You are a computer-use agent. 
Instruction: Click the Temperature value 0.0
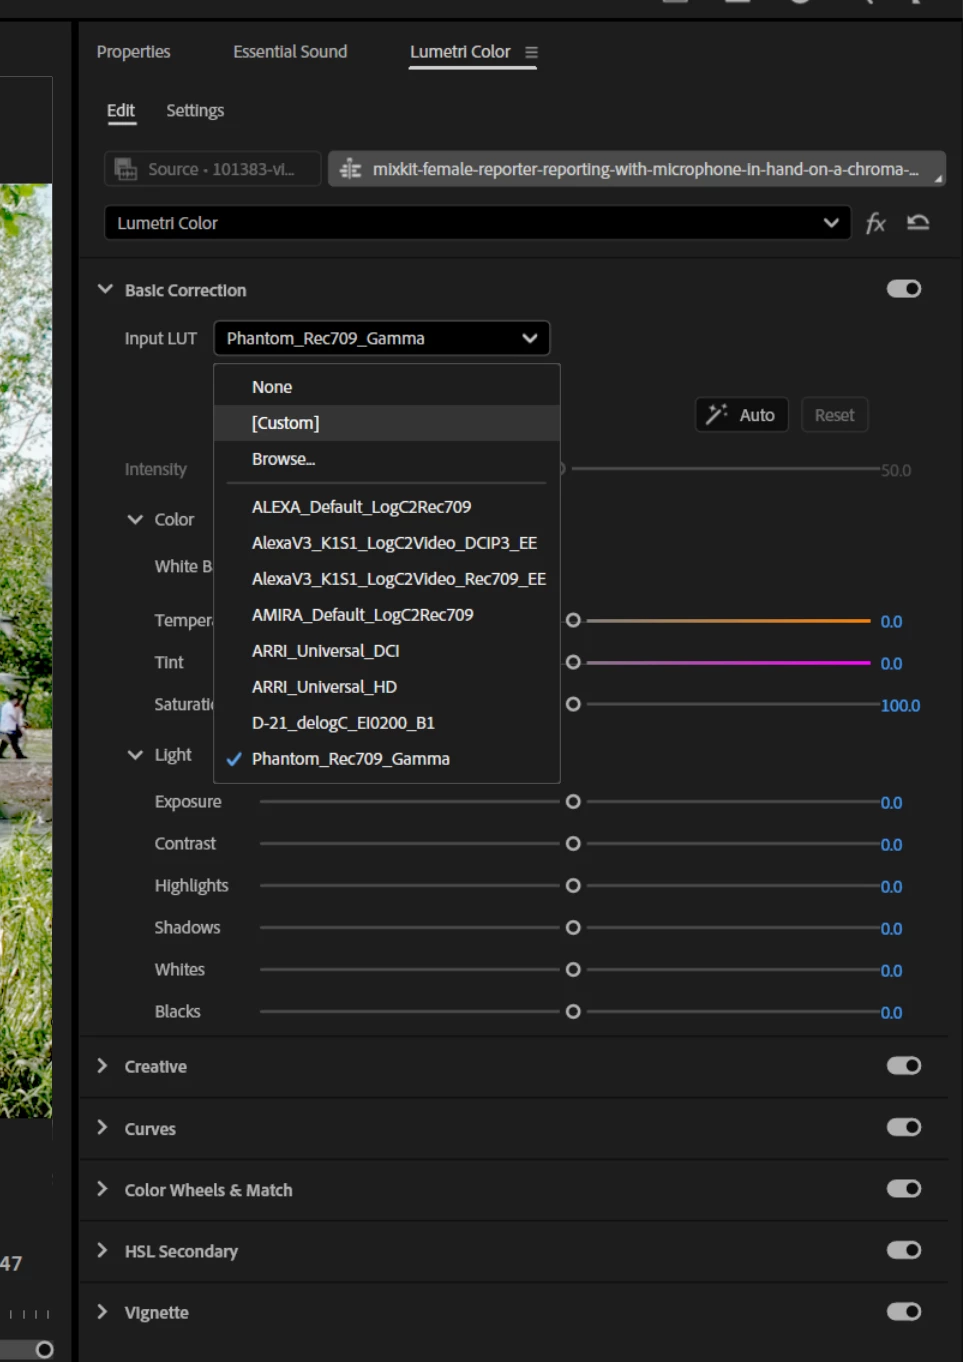891,622
